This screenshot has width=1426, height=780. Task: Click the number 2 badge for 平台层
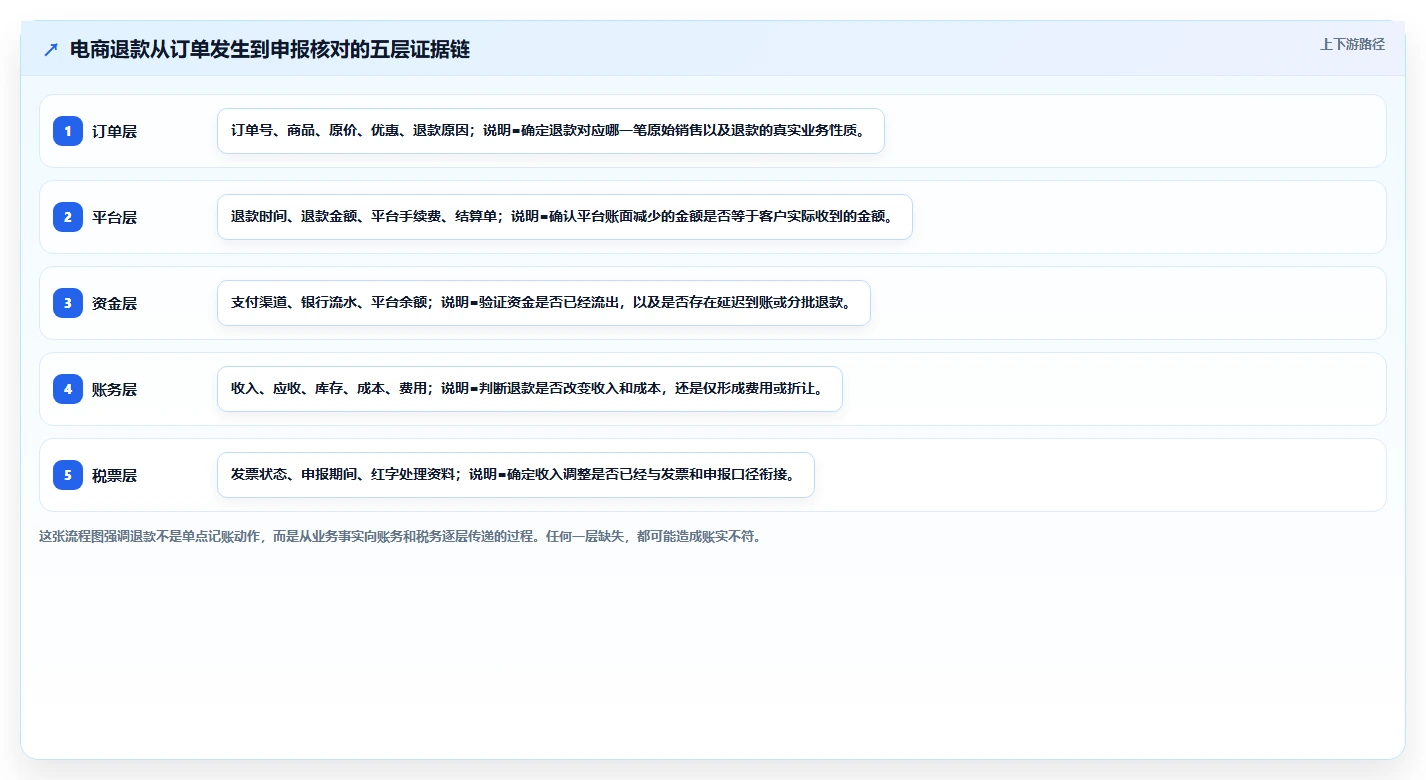click(x=68, y=217)
